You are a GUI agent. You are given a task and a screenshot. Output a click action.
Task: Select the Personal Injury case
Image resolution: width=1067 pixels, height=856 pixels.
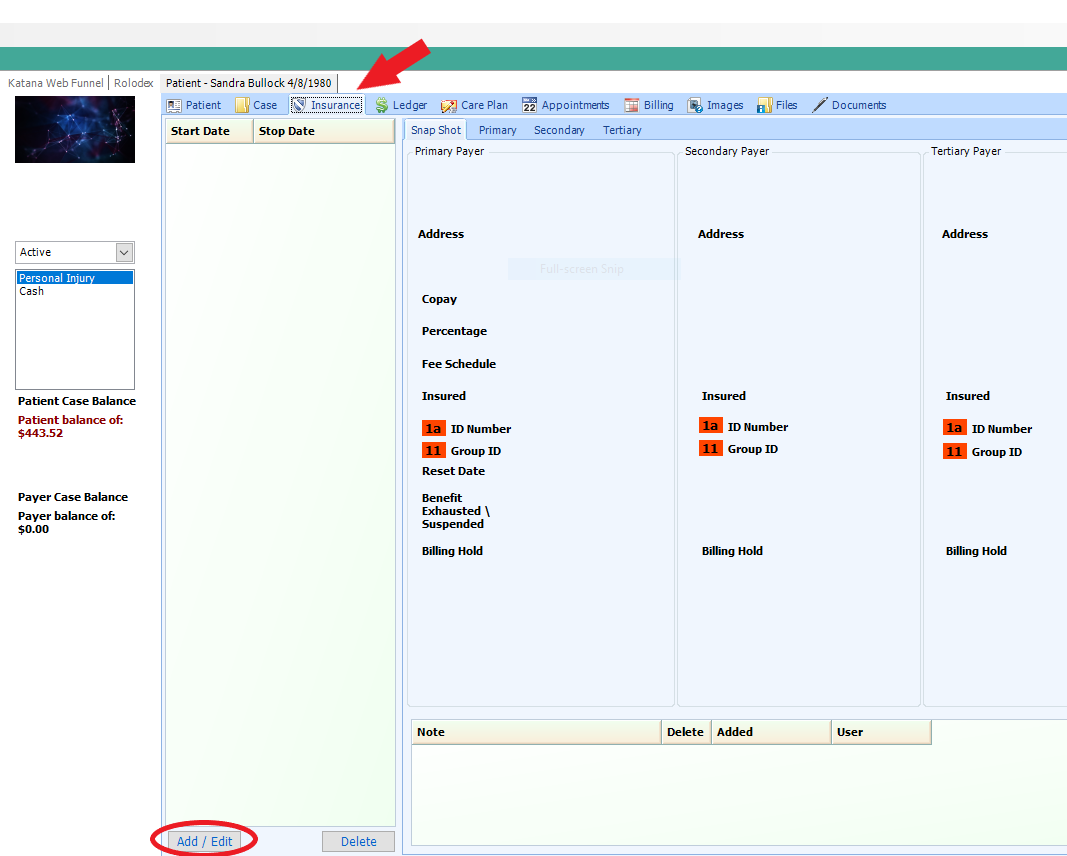click(x=57, y=278)
